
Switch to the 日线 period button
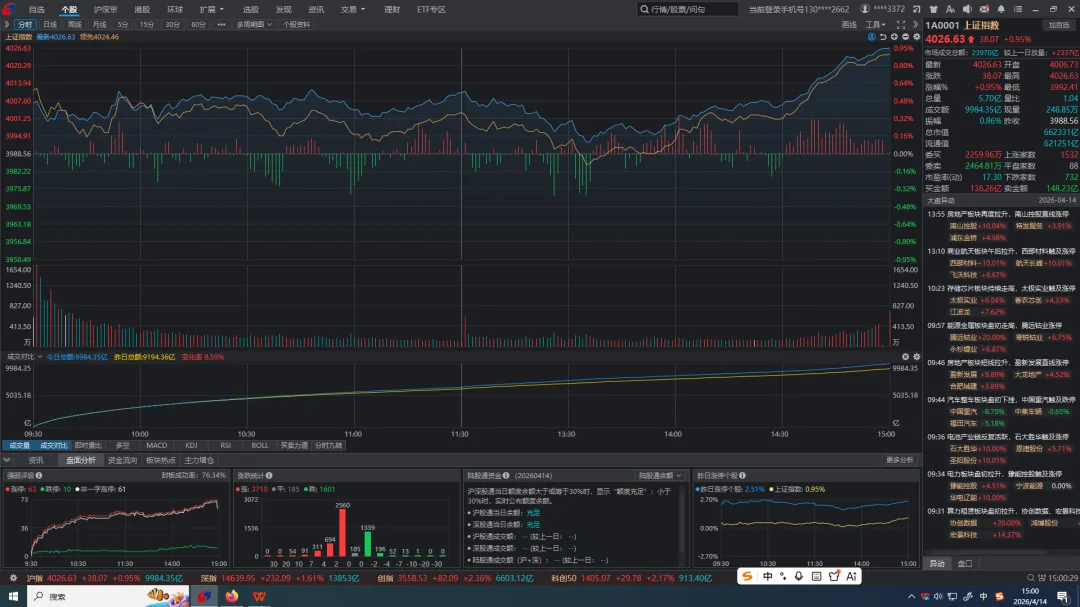coord(50,24)
